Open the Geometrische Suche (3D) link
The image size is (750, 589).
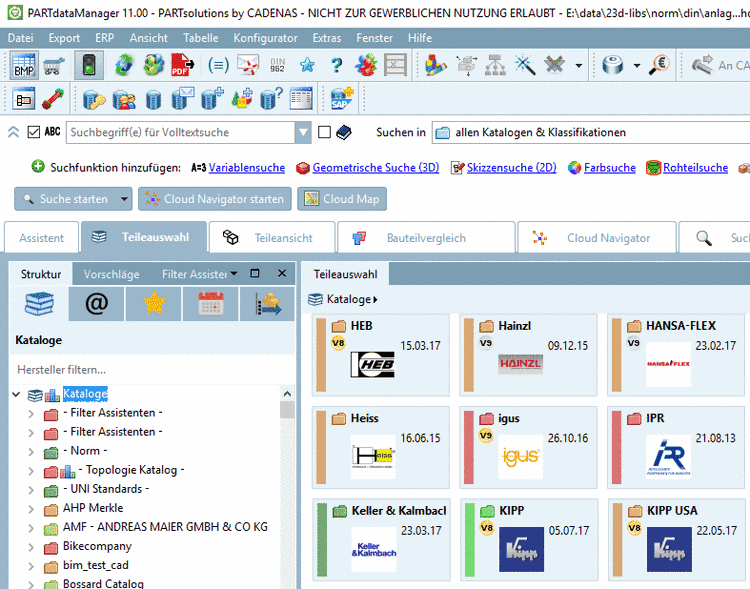tap(375, 168)
